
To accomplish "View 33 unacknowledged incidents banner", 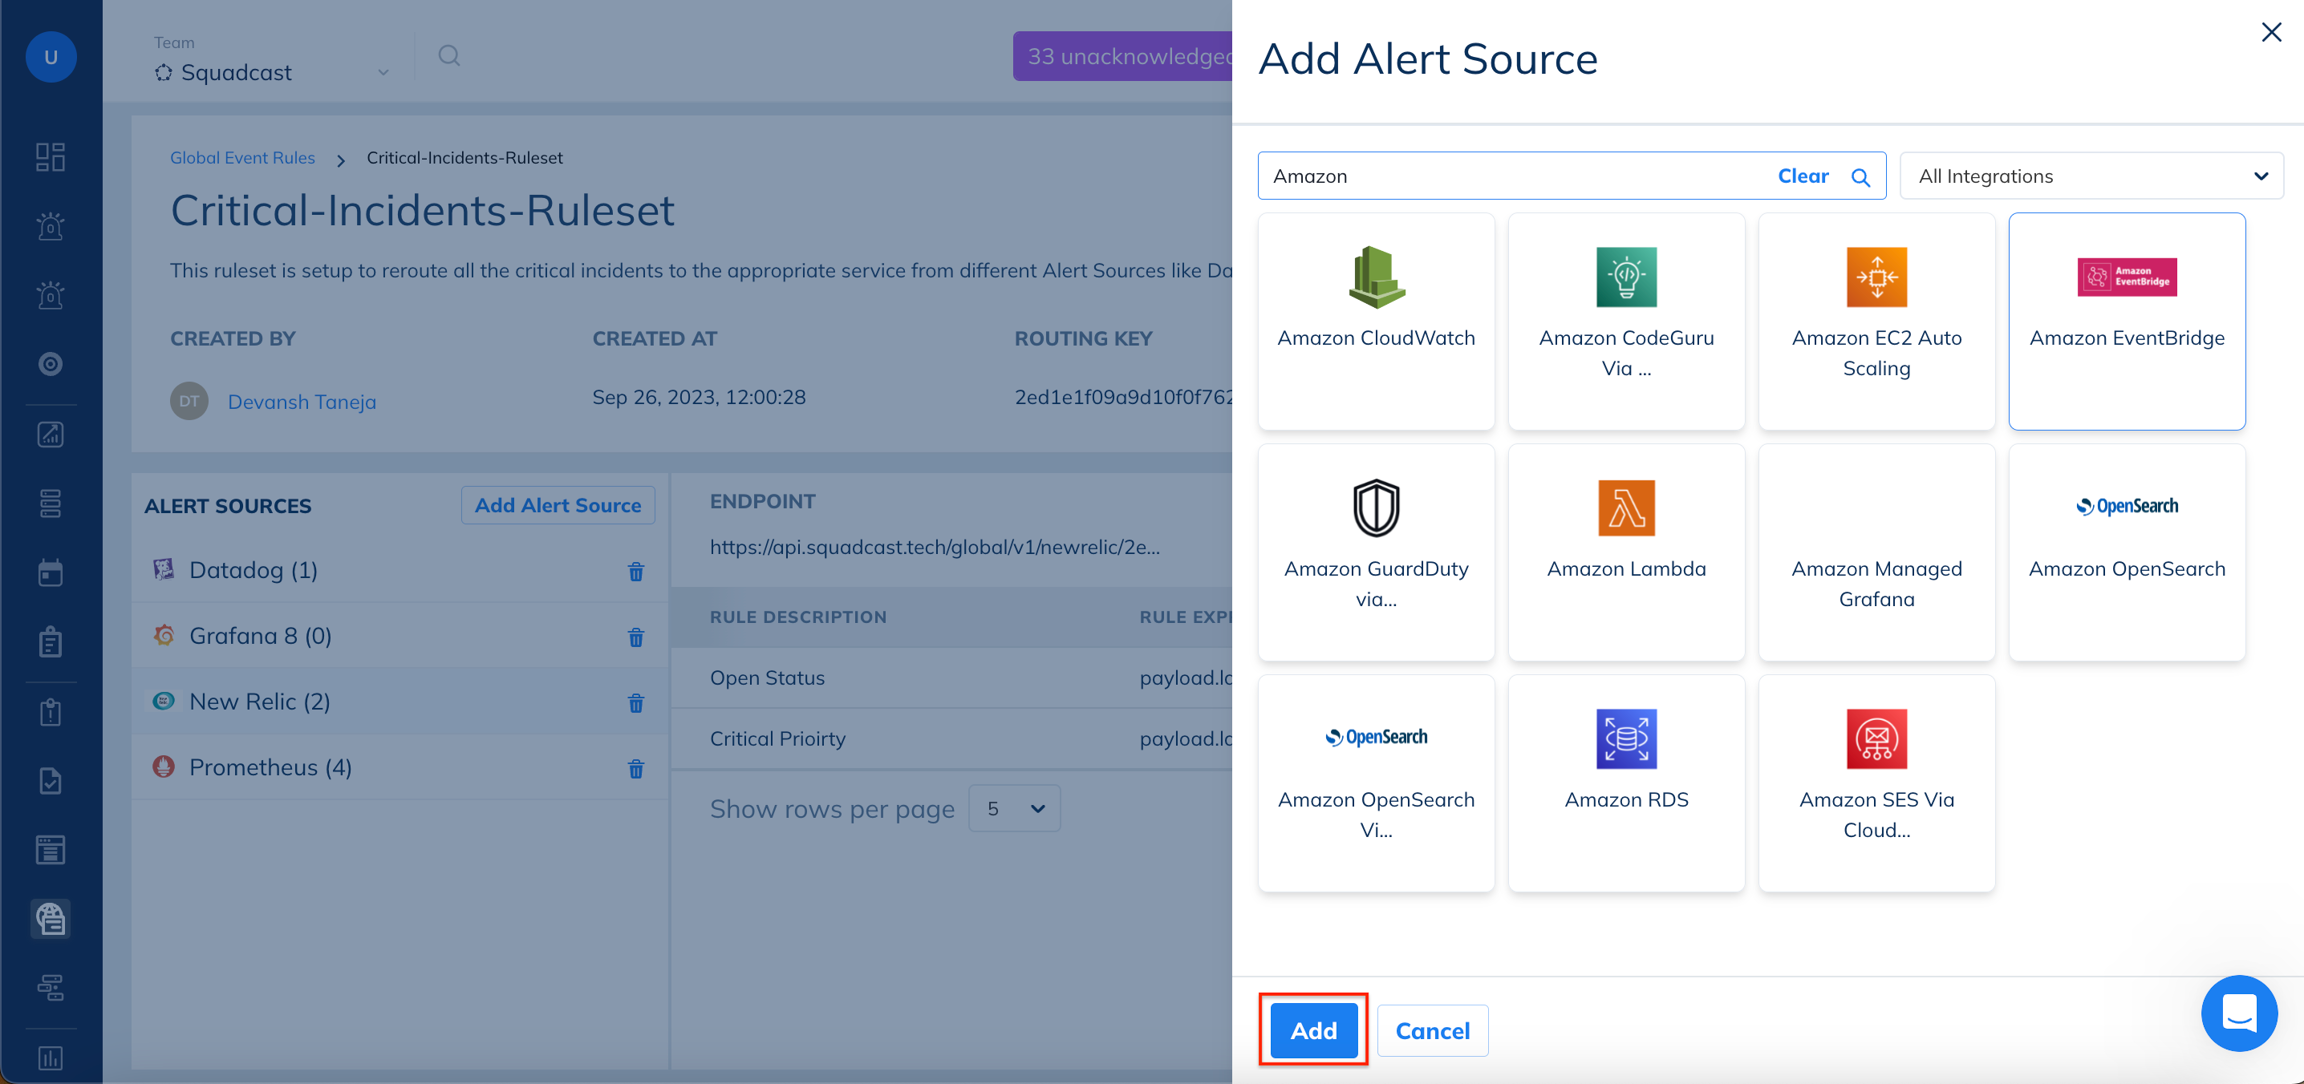I will tap(1122, 56).
